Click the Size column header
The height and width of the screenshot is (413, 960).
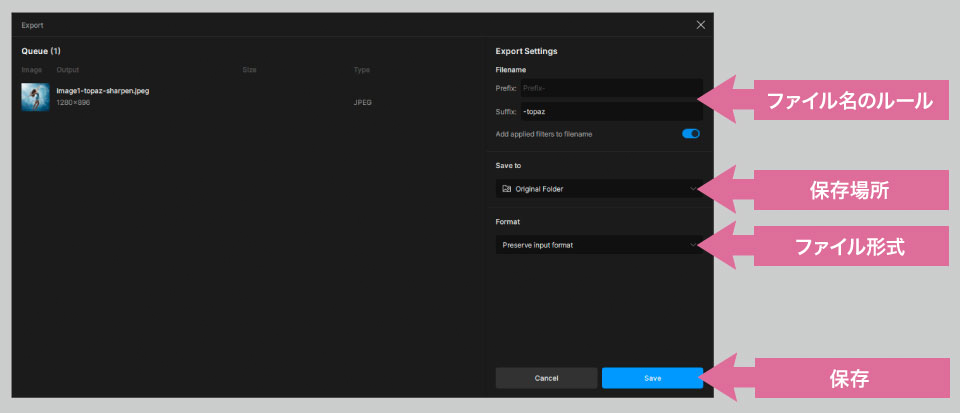click(249, 70)
